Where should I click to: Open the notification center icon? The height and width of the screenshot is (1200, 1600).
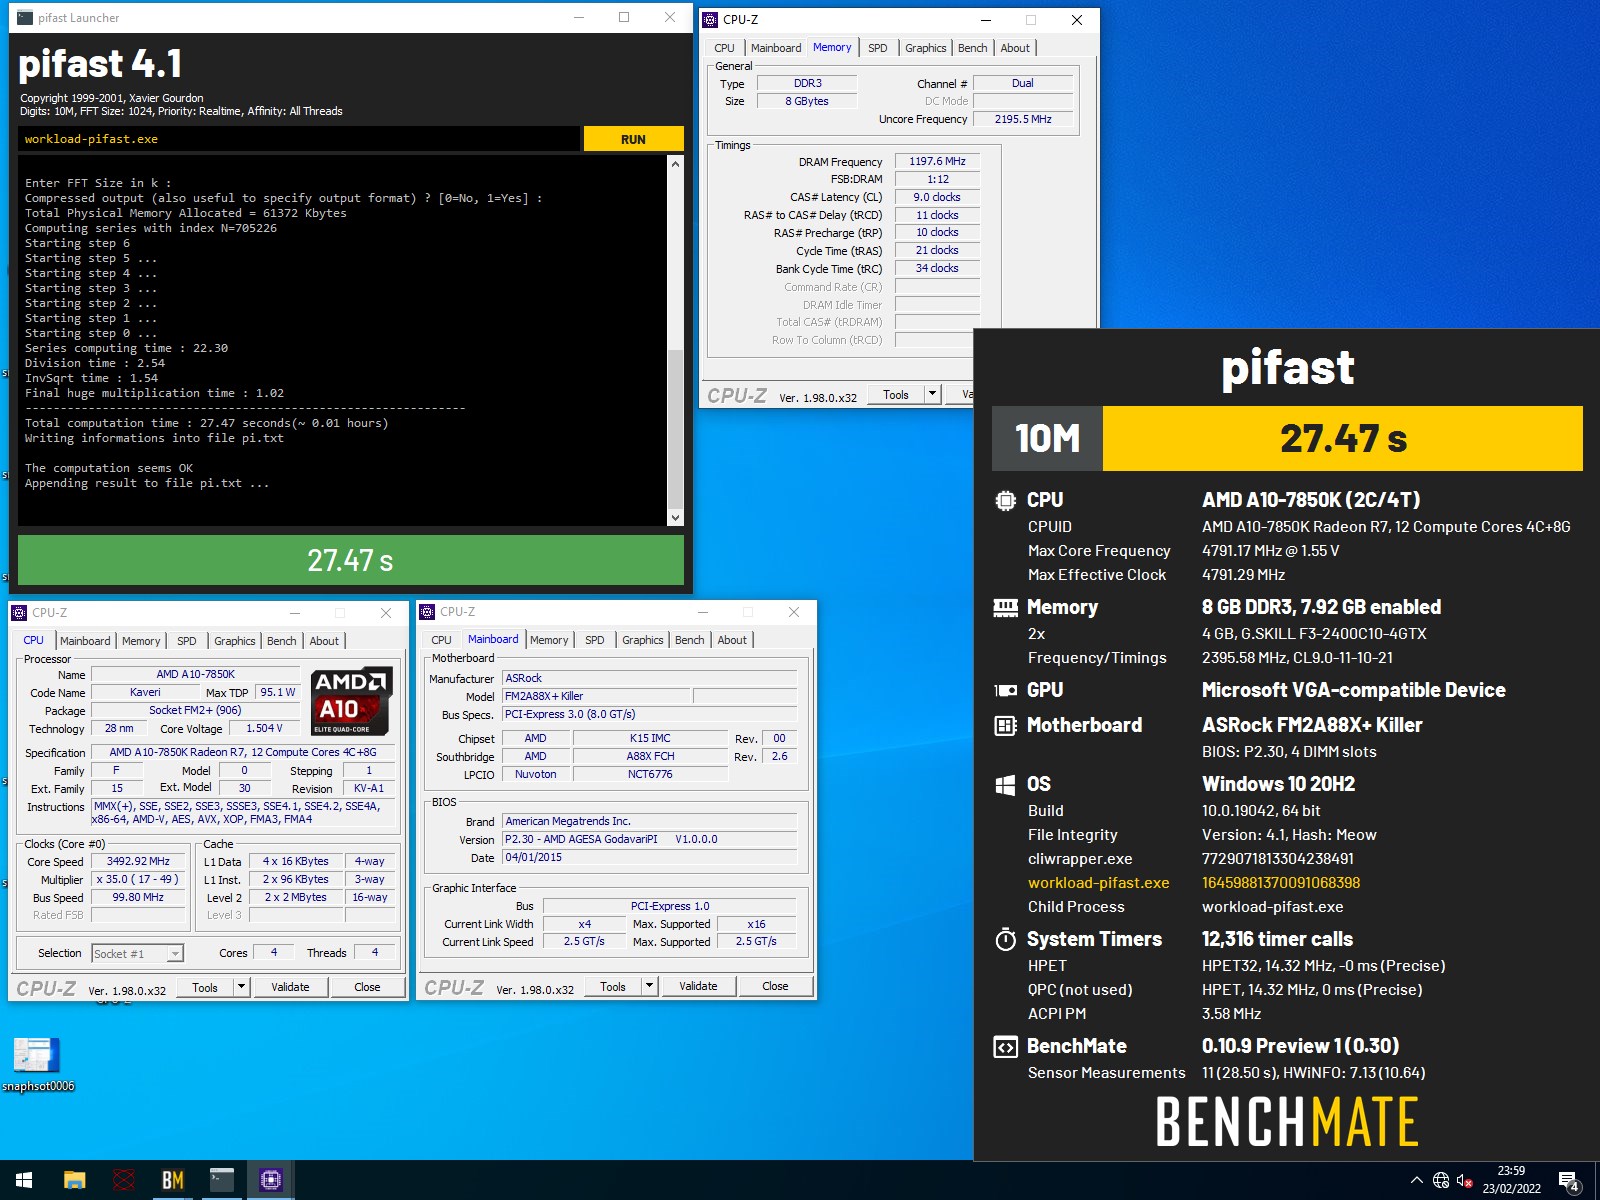(1569, 1181)
